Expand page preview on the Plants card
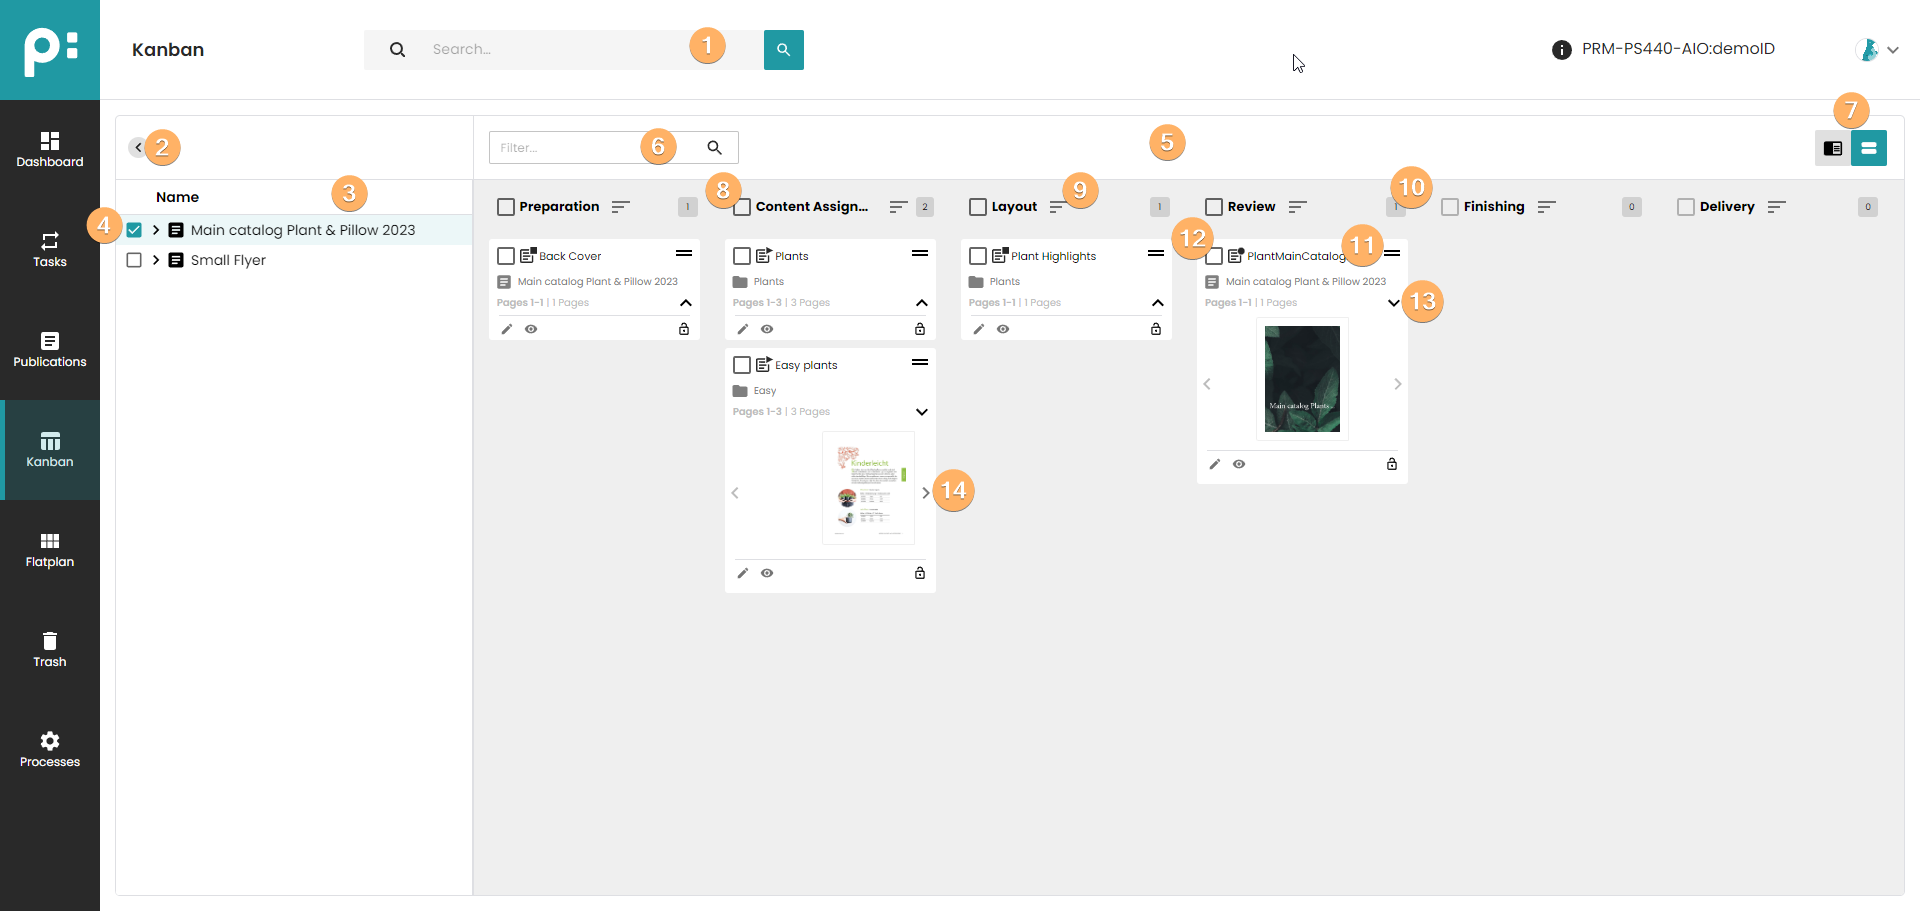The height and width of the screenshot is (911, 1920). [921, 303]
